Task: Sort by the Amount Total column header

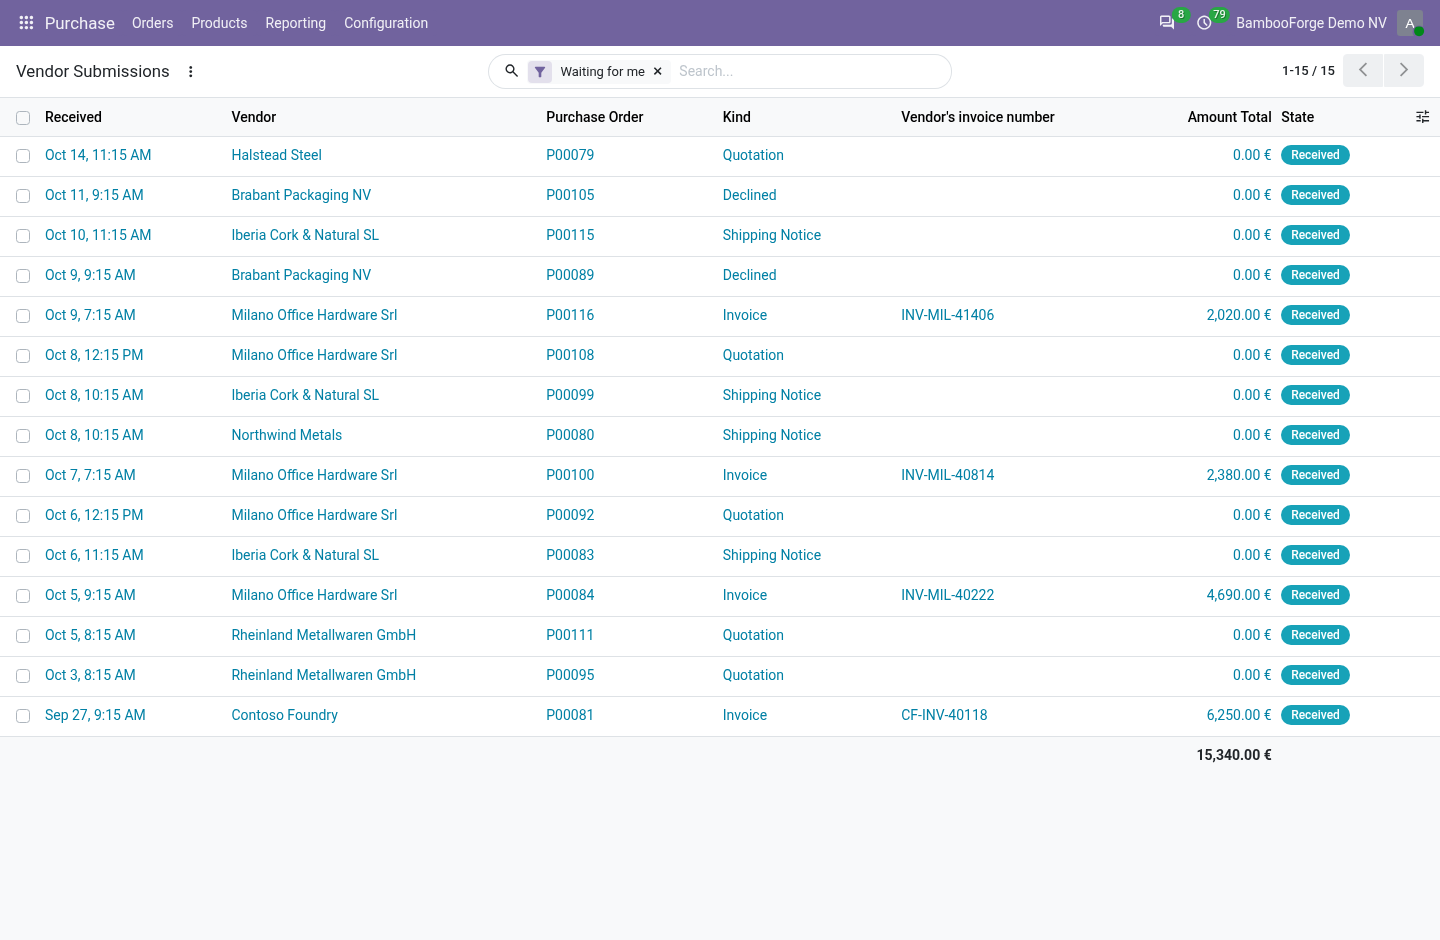Action: [x=1229, y=117]
